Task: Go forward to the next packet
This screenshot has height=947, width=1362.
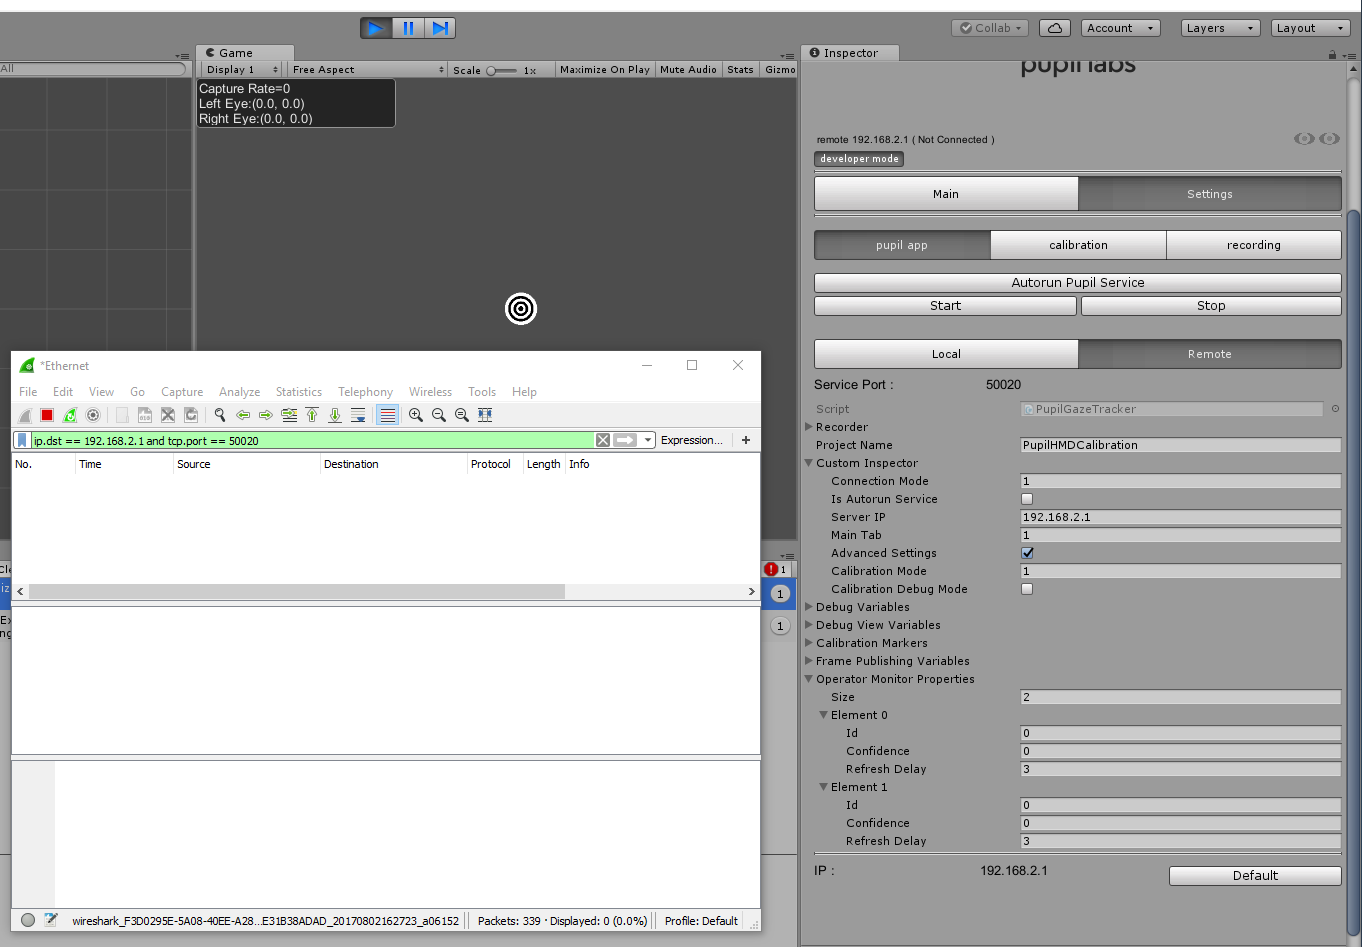Action: pos(266,415)
